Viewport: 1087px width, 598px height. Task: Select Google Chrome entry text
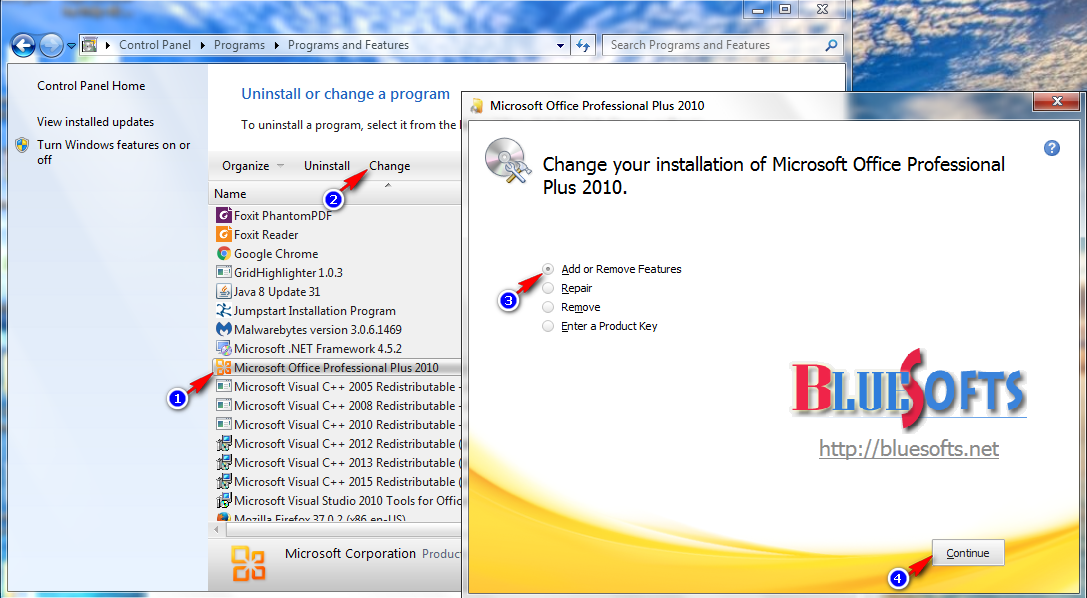tap(276, 254)
